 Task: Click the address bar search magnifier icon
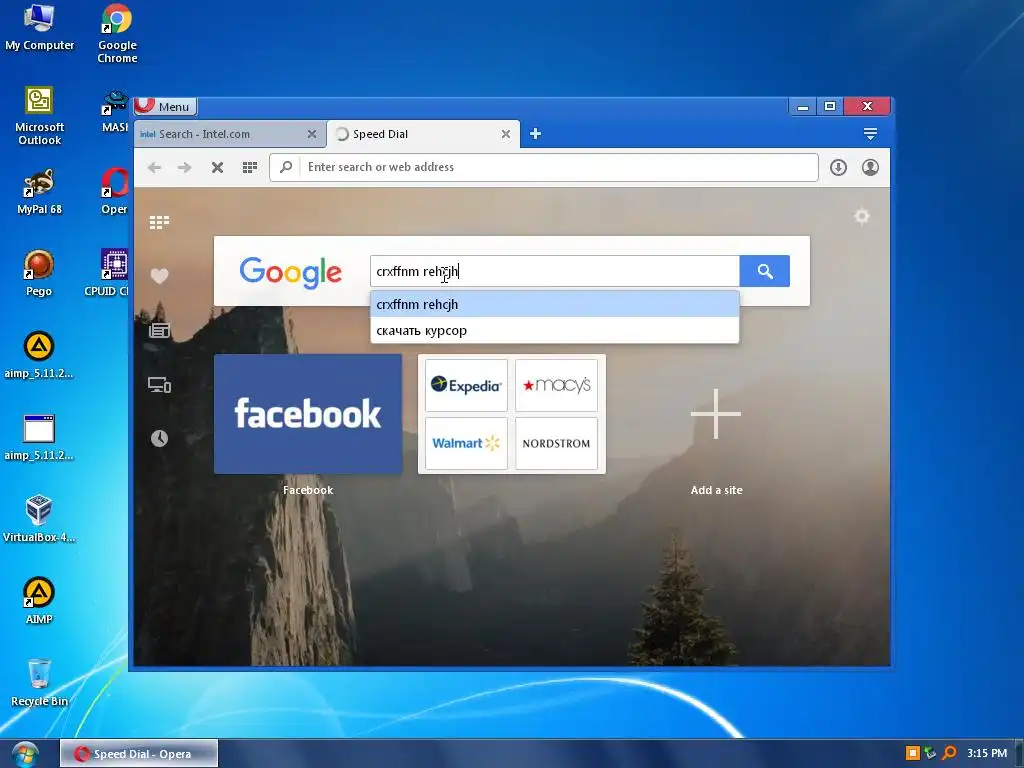coord(285,167)
